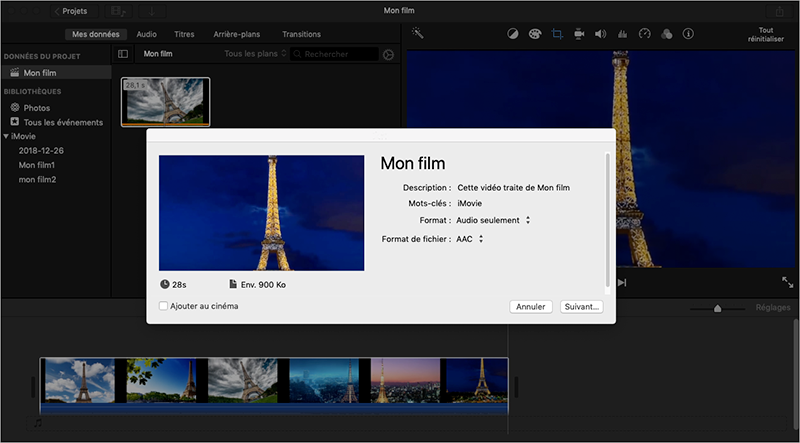Switch to Mes données tab

click(95, 34)
